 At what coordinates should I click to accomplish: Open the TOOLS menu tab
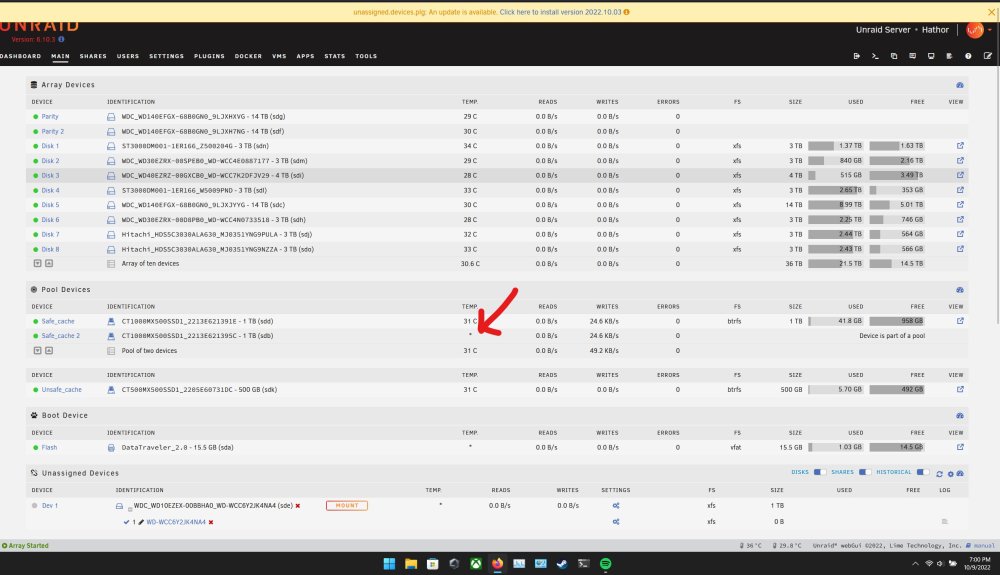(366, 56)
